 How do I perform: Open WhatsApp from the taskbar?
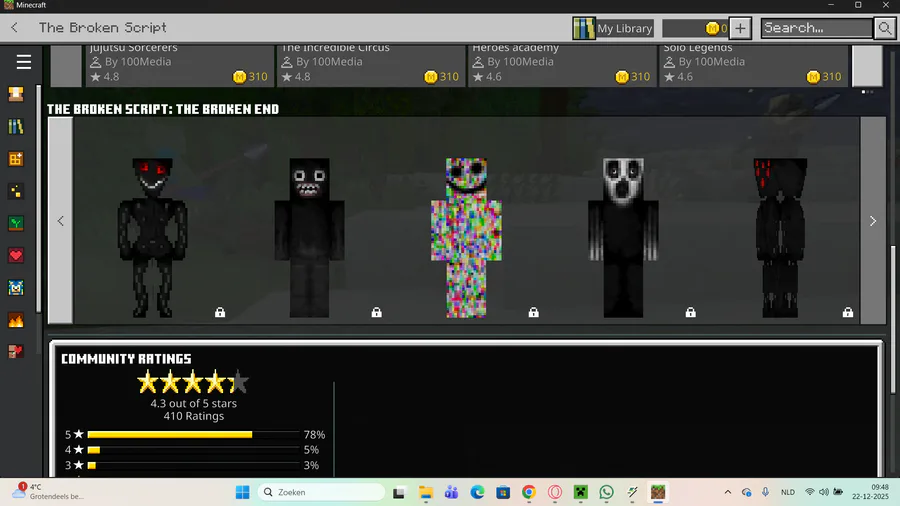click(x=606, y=492)
